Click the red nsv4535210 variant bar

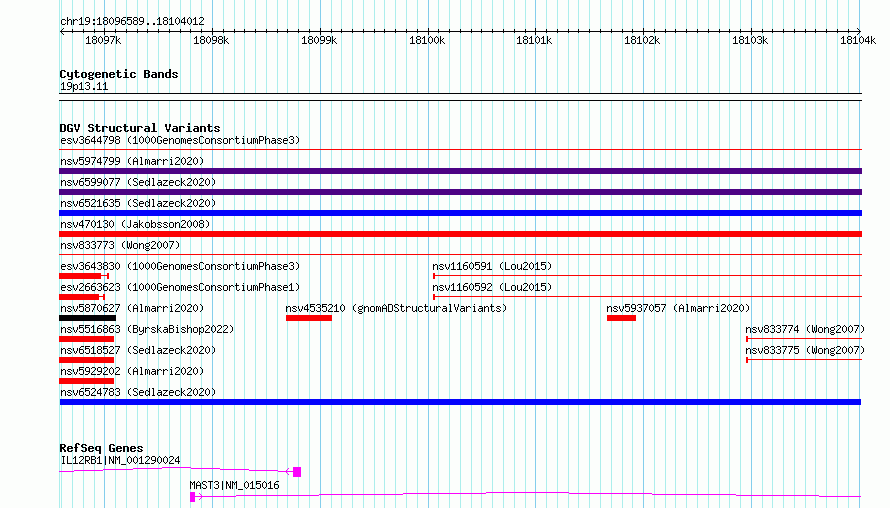[309, 318]
